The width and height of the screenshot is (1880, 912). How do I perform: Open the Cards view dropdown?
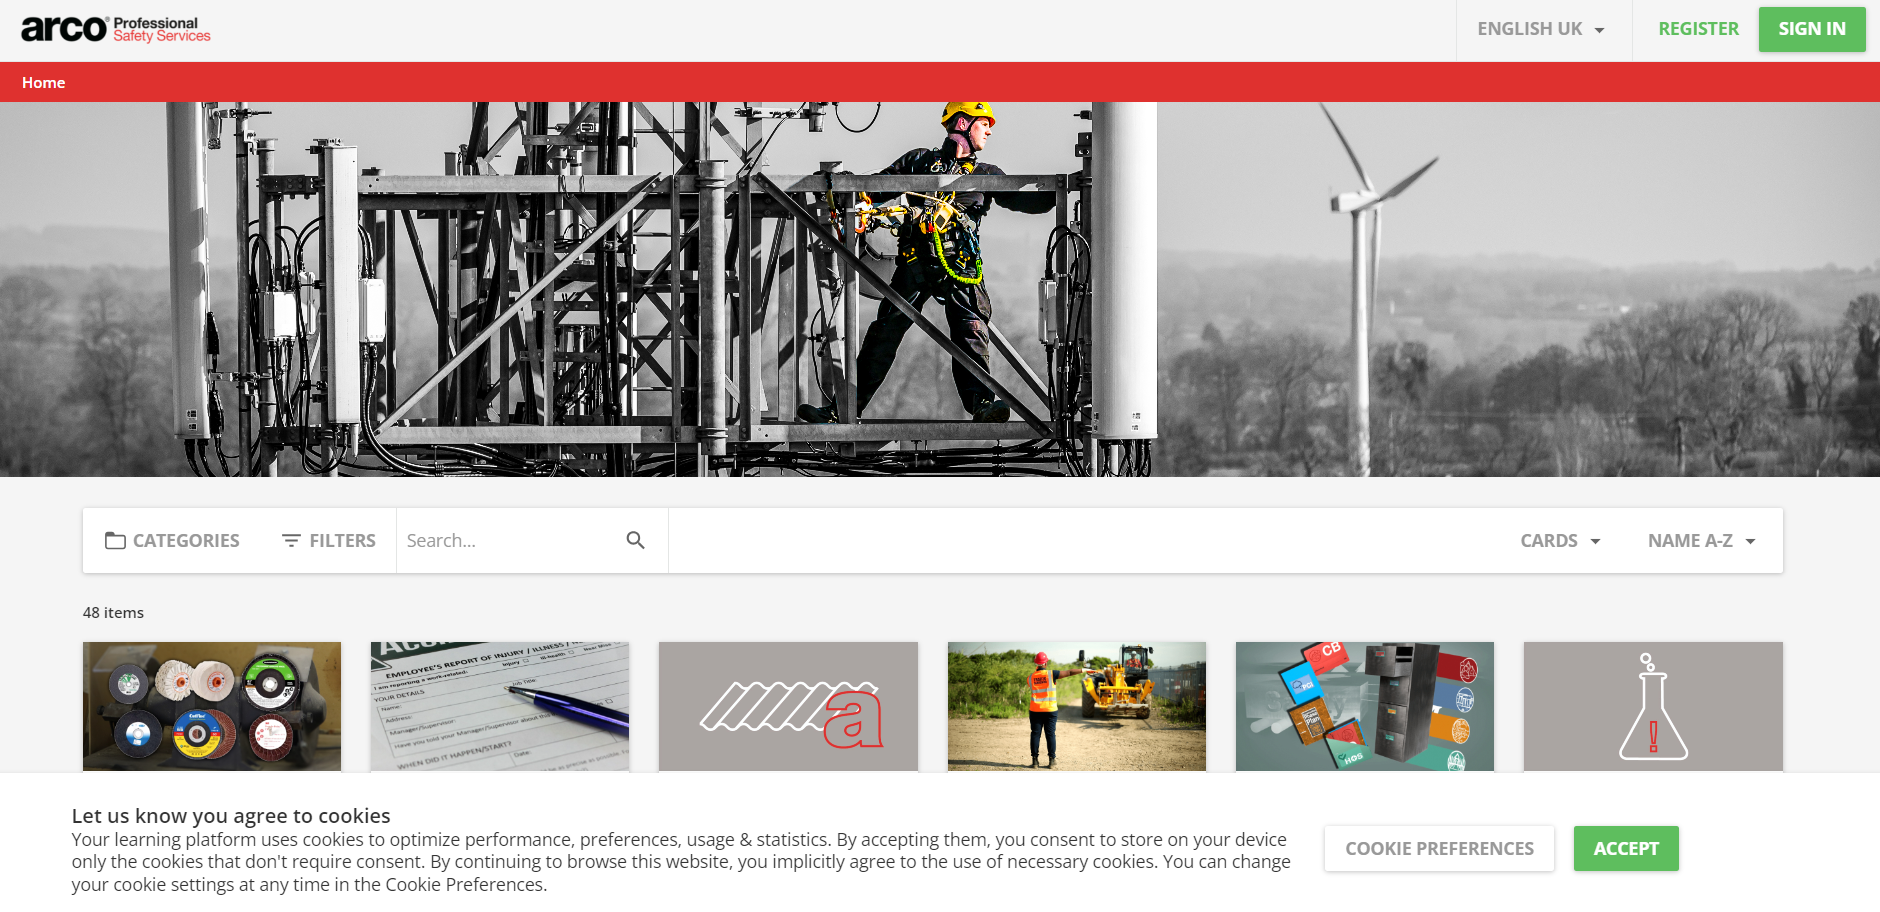click(1559, 541)
